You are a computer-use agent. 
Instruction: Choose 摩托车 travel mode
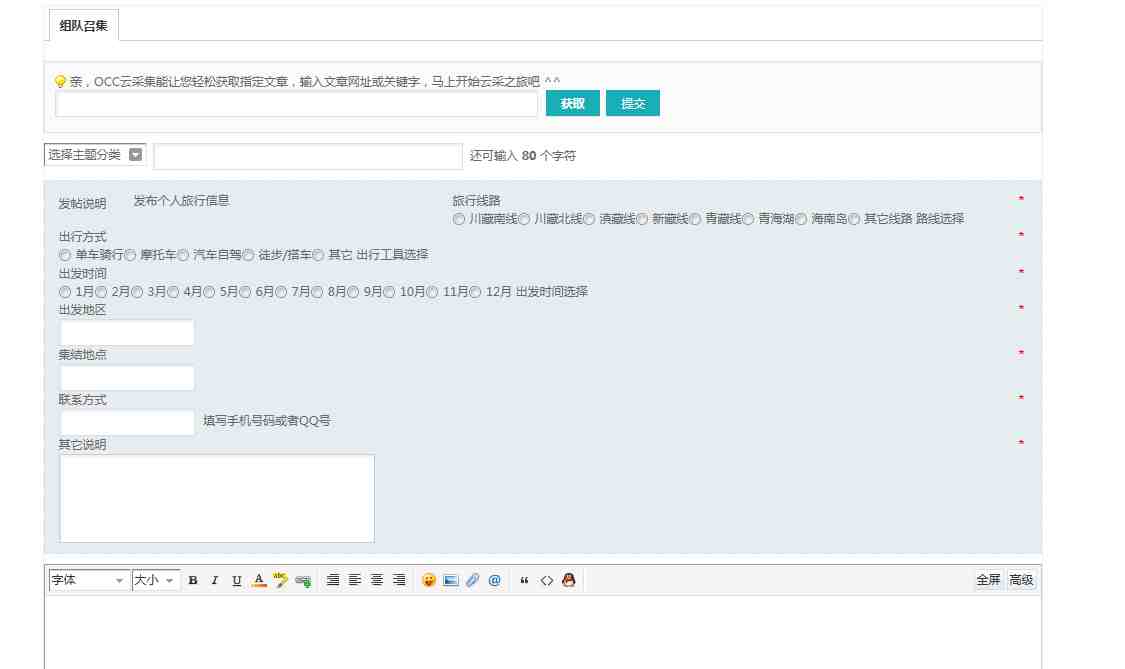130,255
